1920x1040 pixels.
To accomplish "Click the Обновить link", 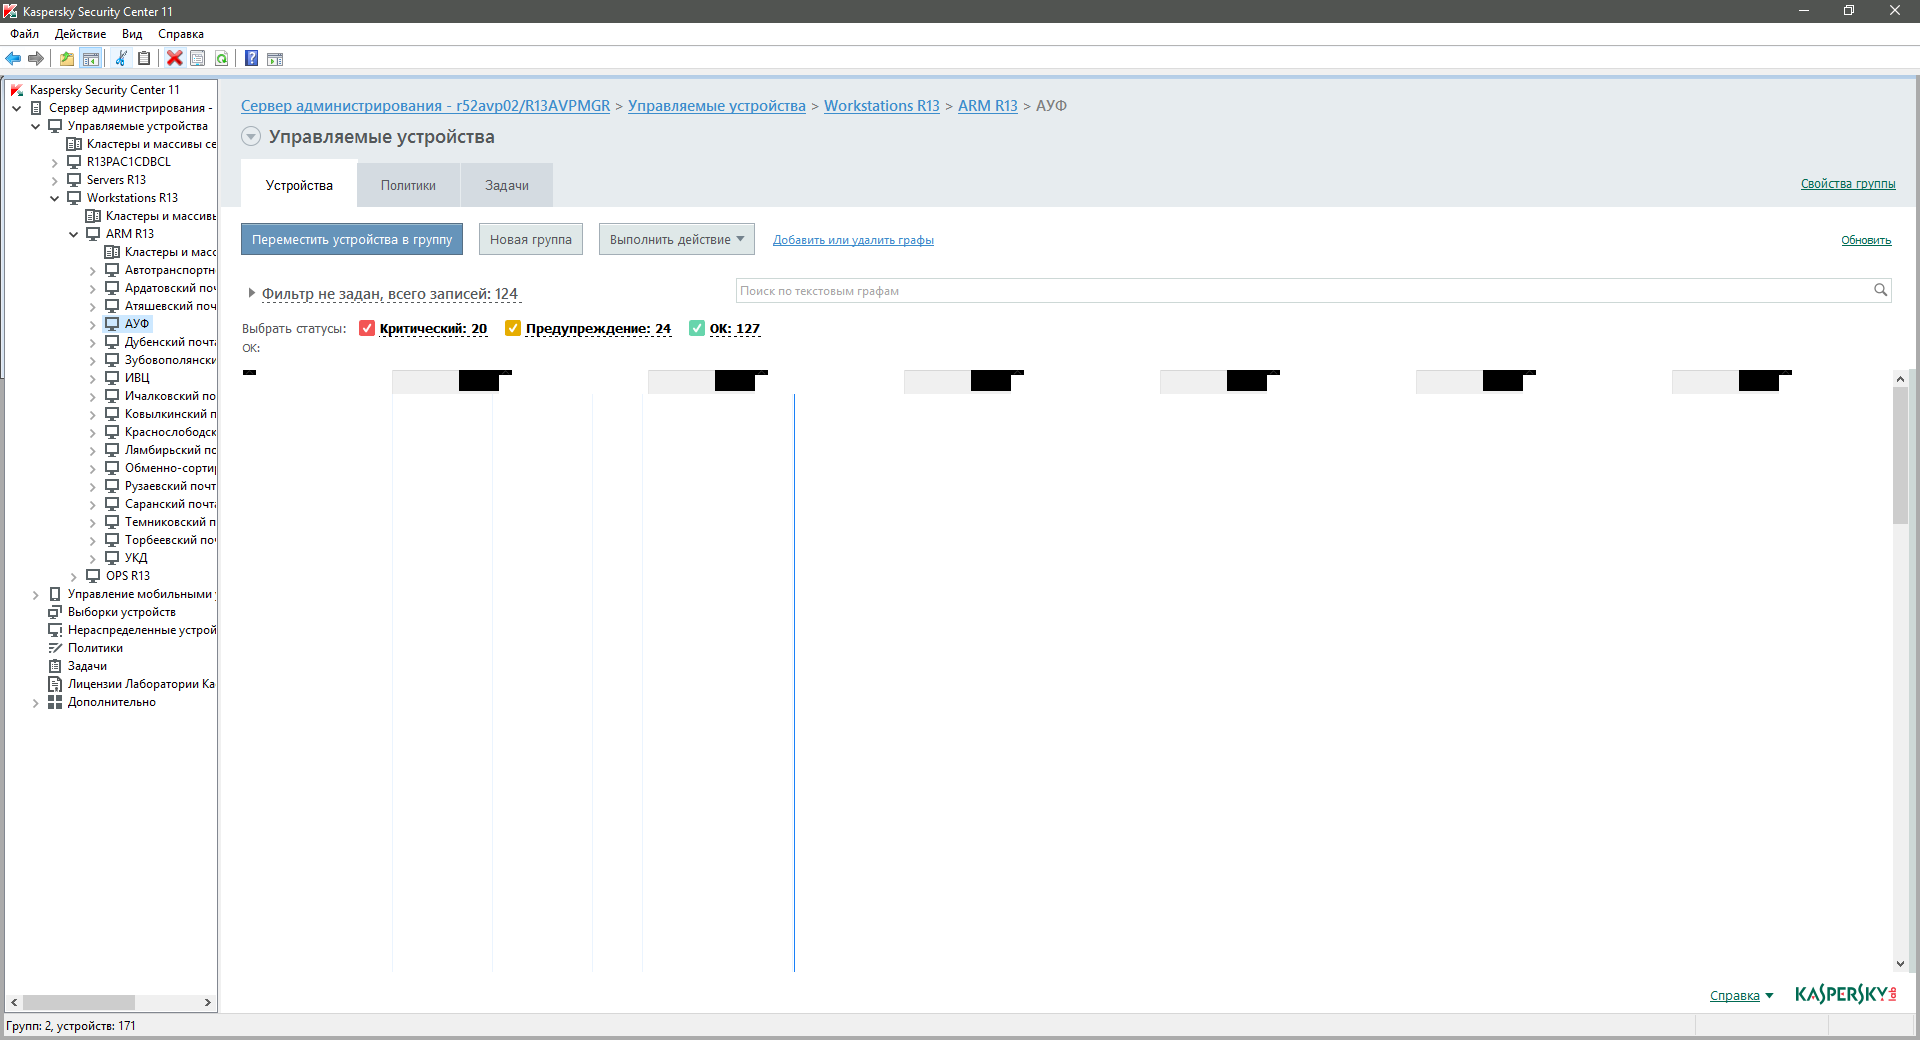I will (1866, 240).
